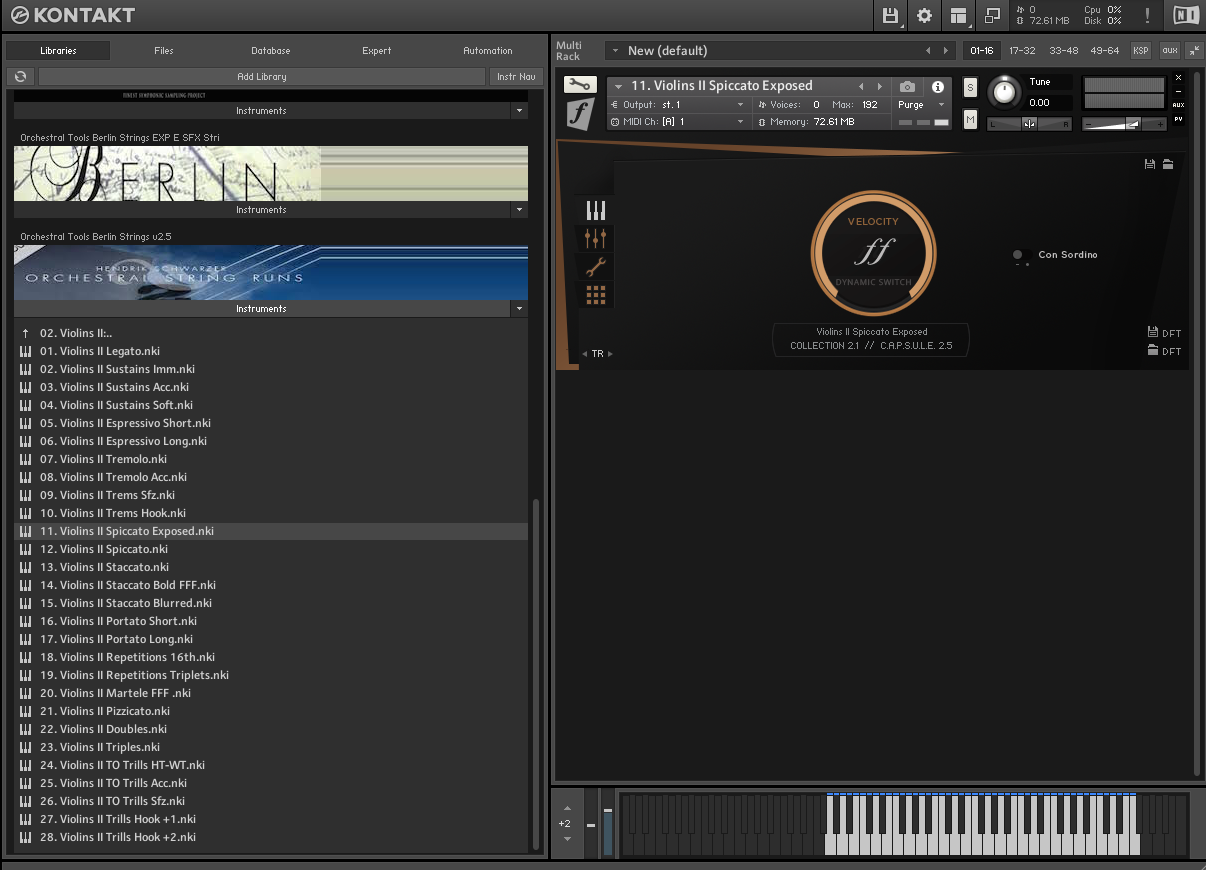1206x870 pixels.
Task: Mute the instrument with M button
Action: (x=970, y=119)
